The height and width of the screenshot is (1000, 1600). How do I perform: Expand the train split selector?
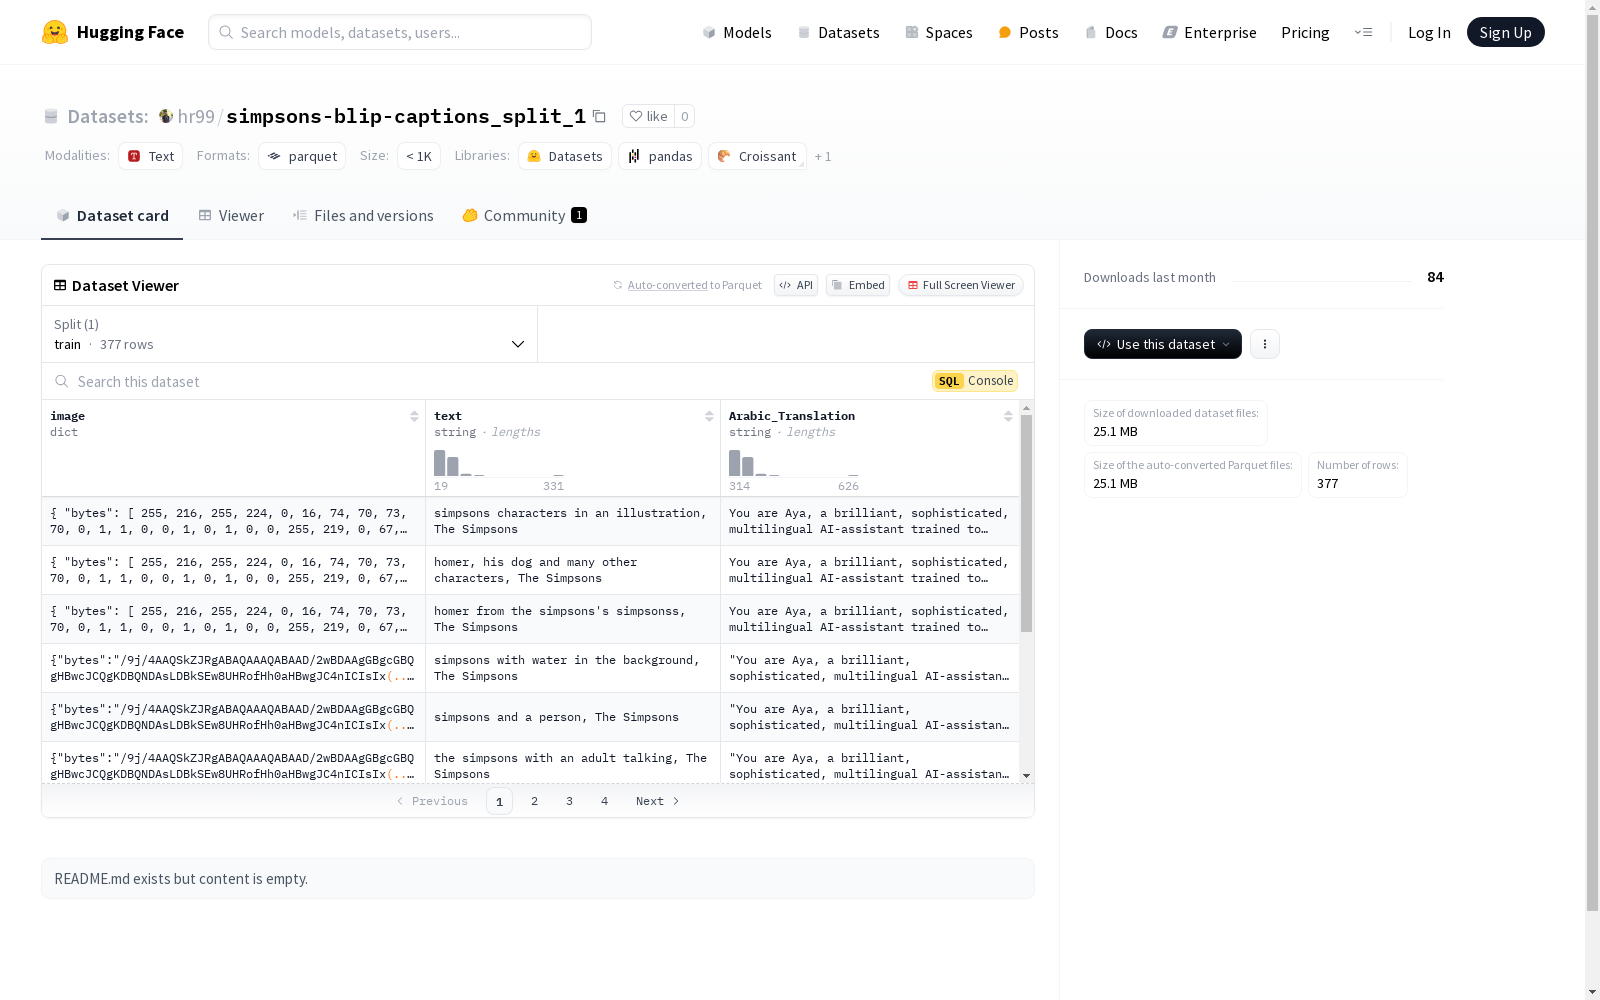coord(290,334)
